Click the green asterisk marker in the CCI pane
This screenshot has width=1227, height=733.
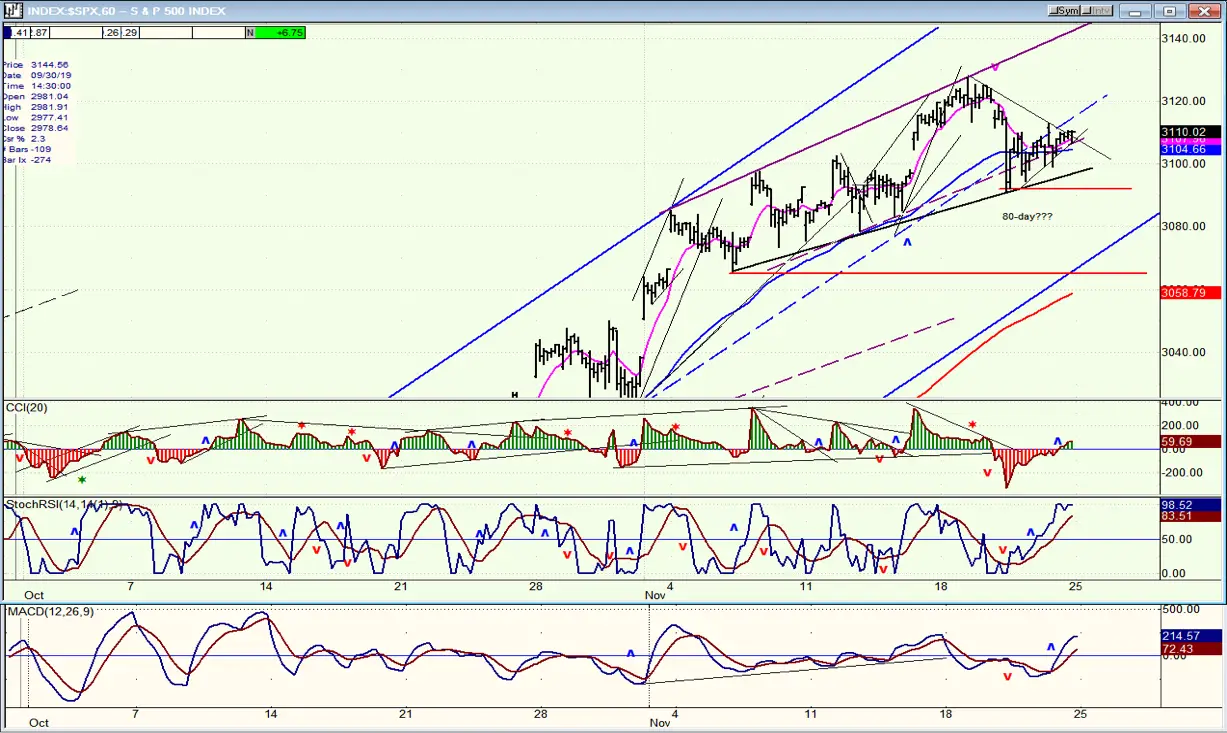pyautogui.click(x=82, y=480)
